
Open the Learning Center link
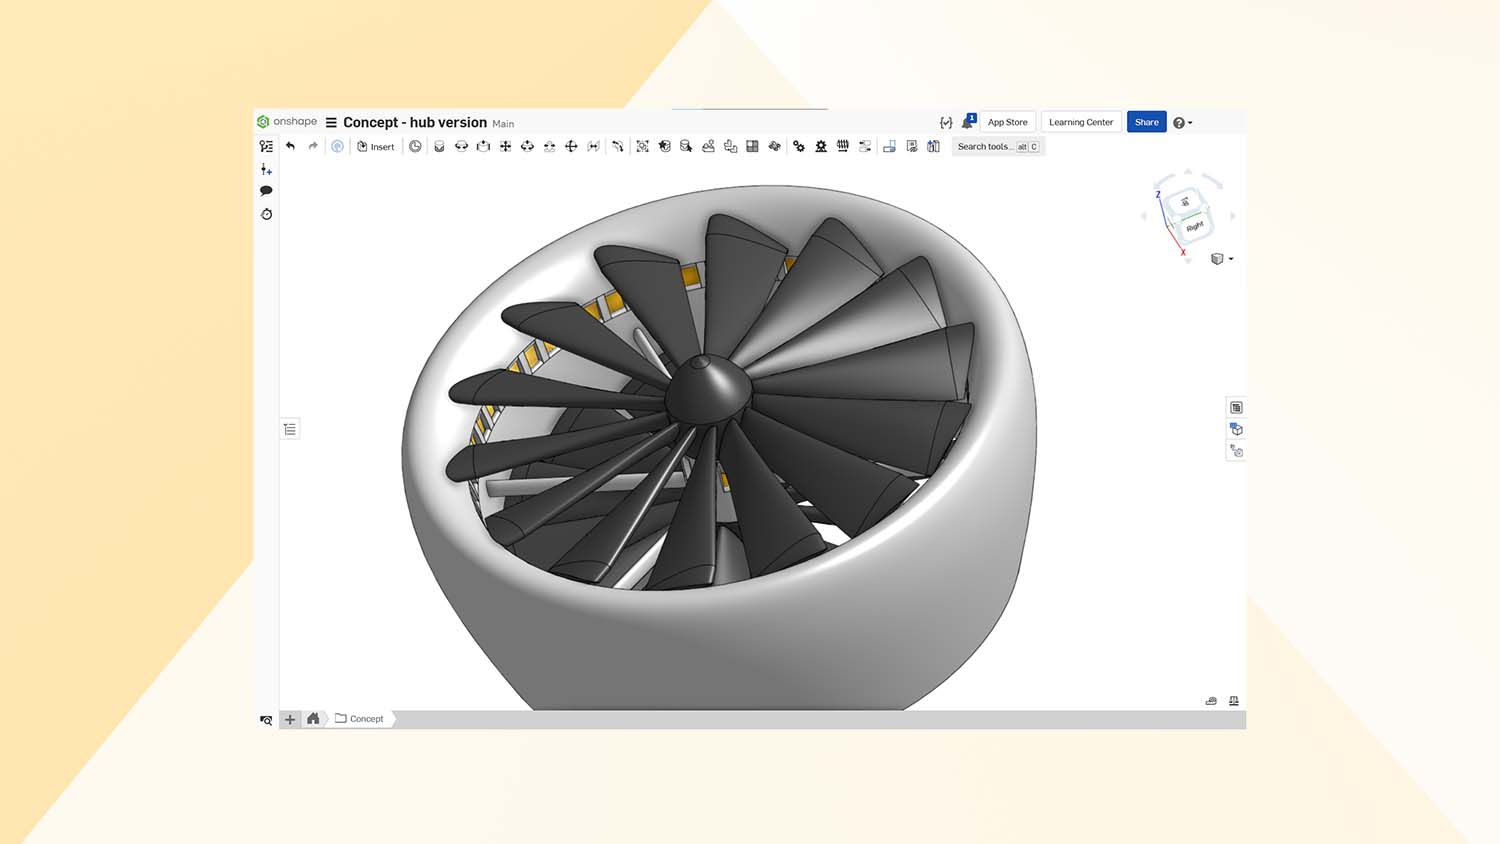(x=1080, y=122)
